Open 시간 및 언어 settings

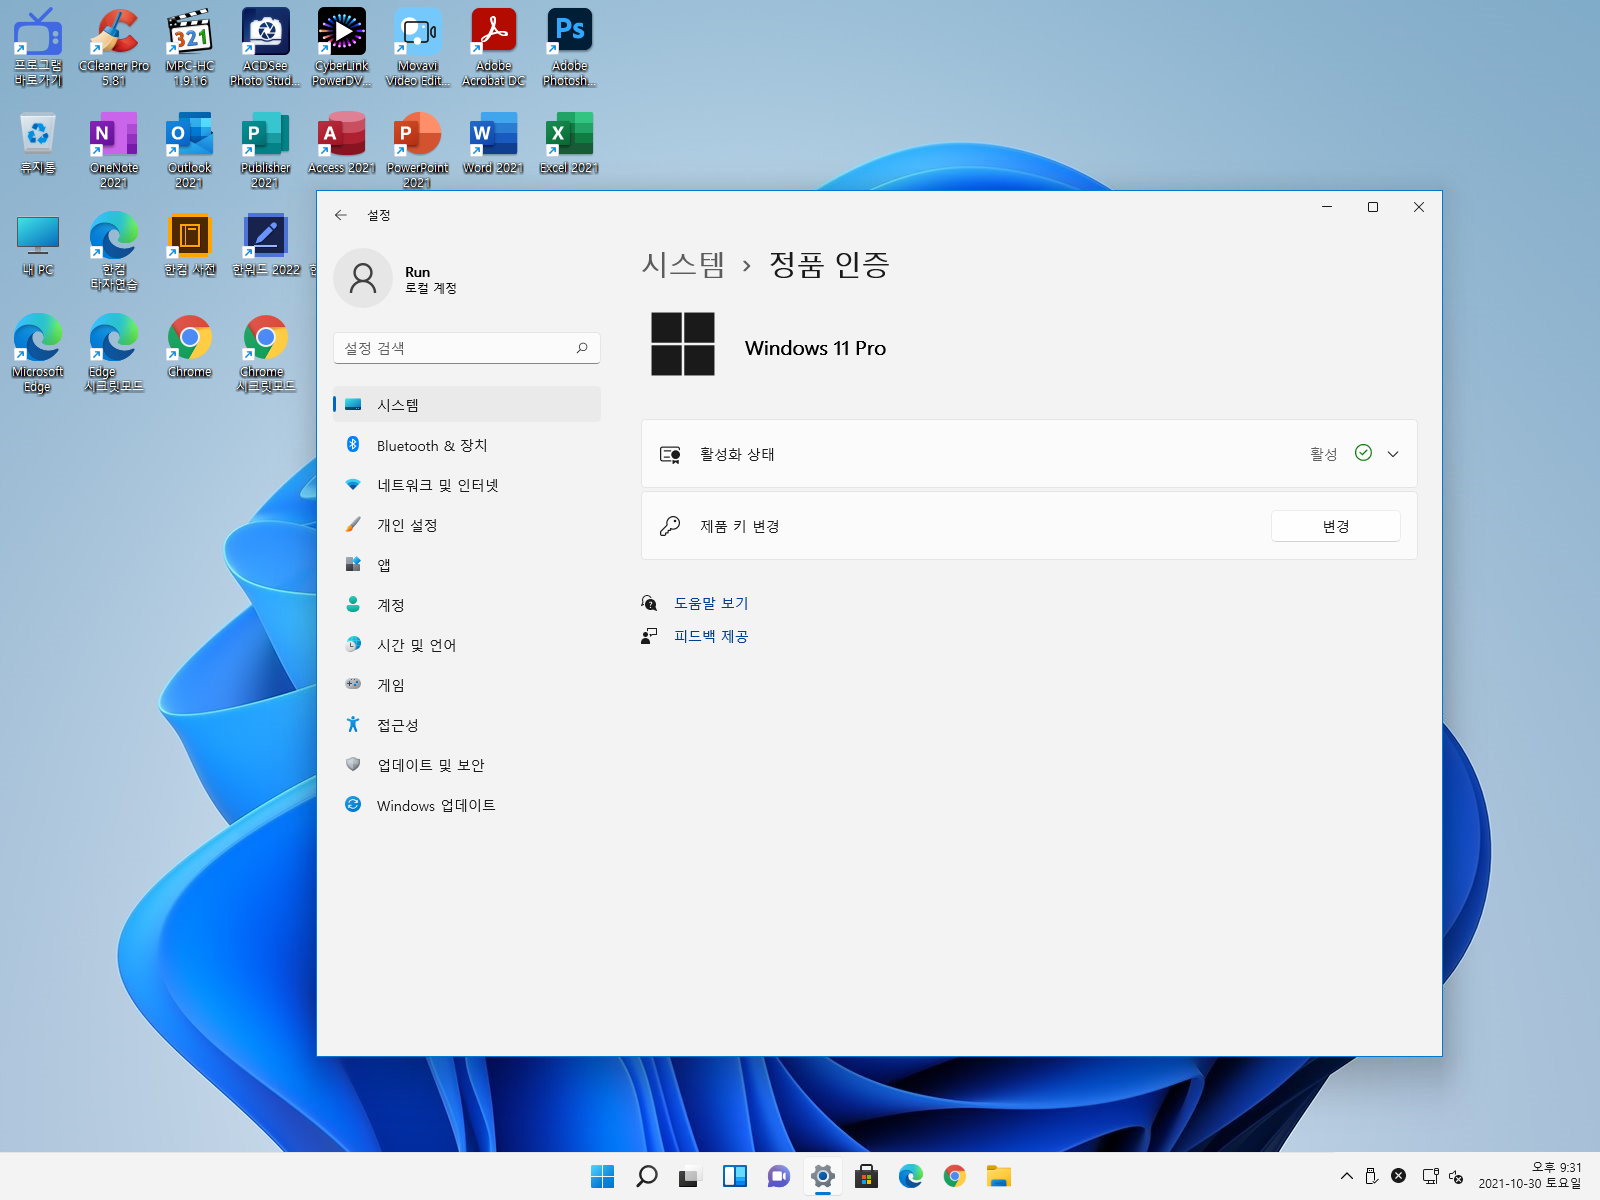click(467, 645)
